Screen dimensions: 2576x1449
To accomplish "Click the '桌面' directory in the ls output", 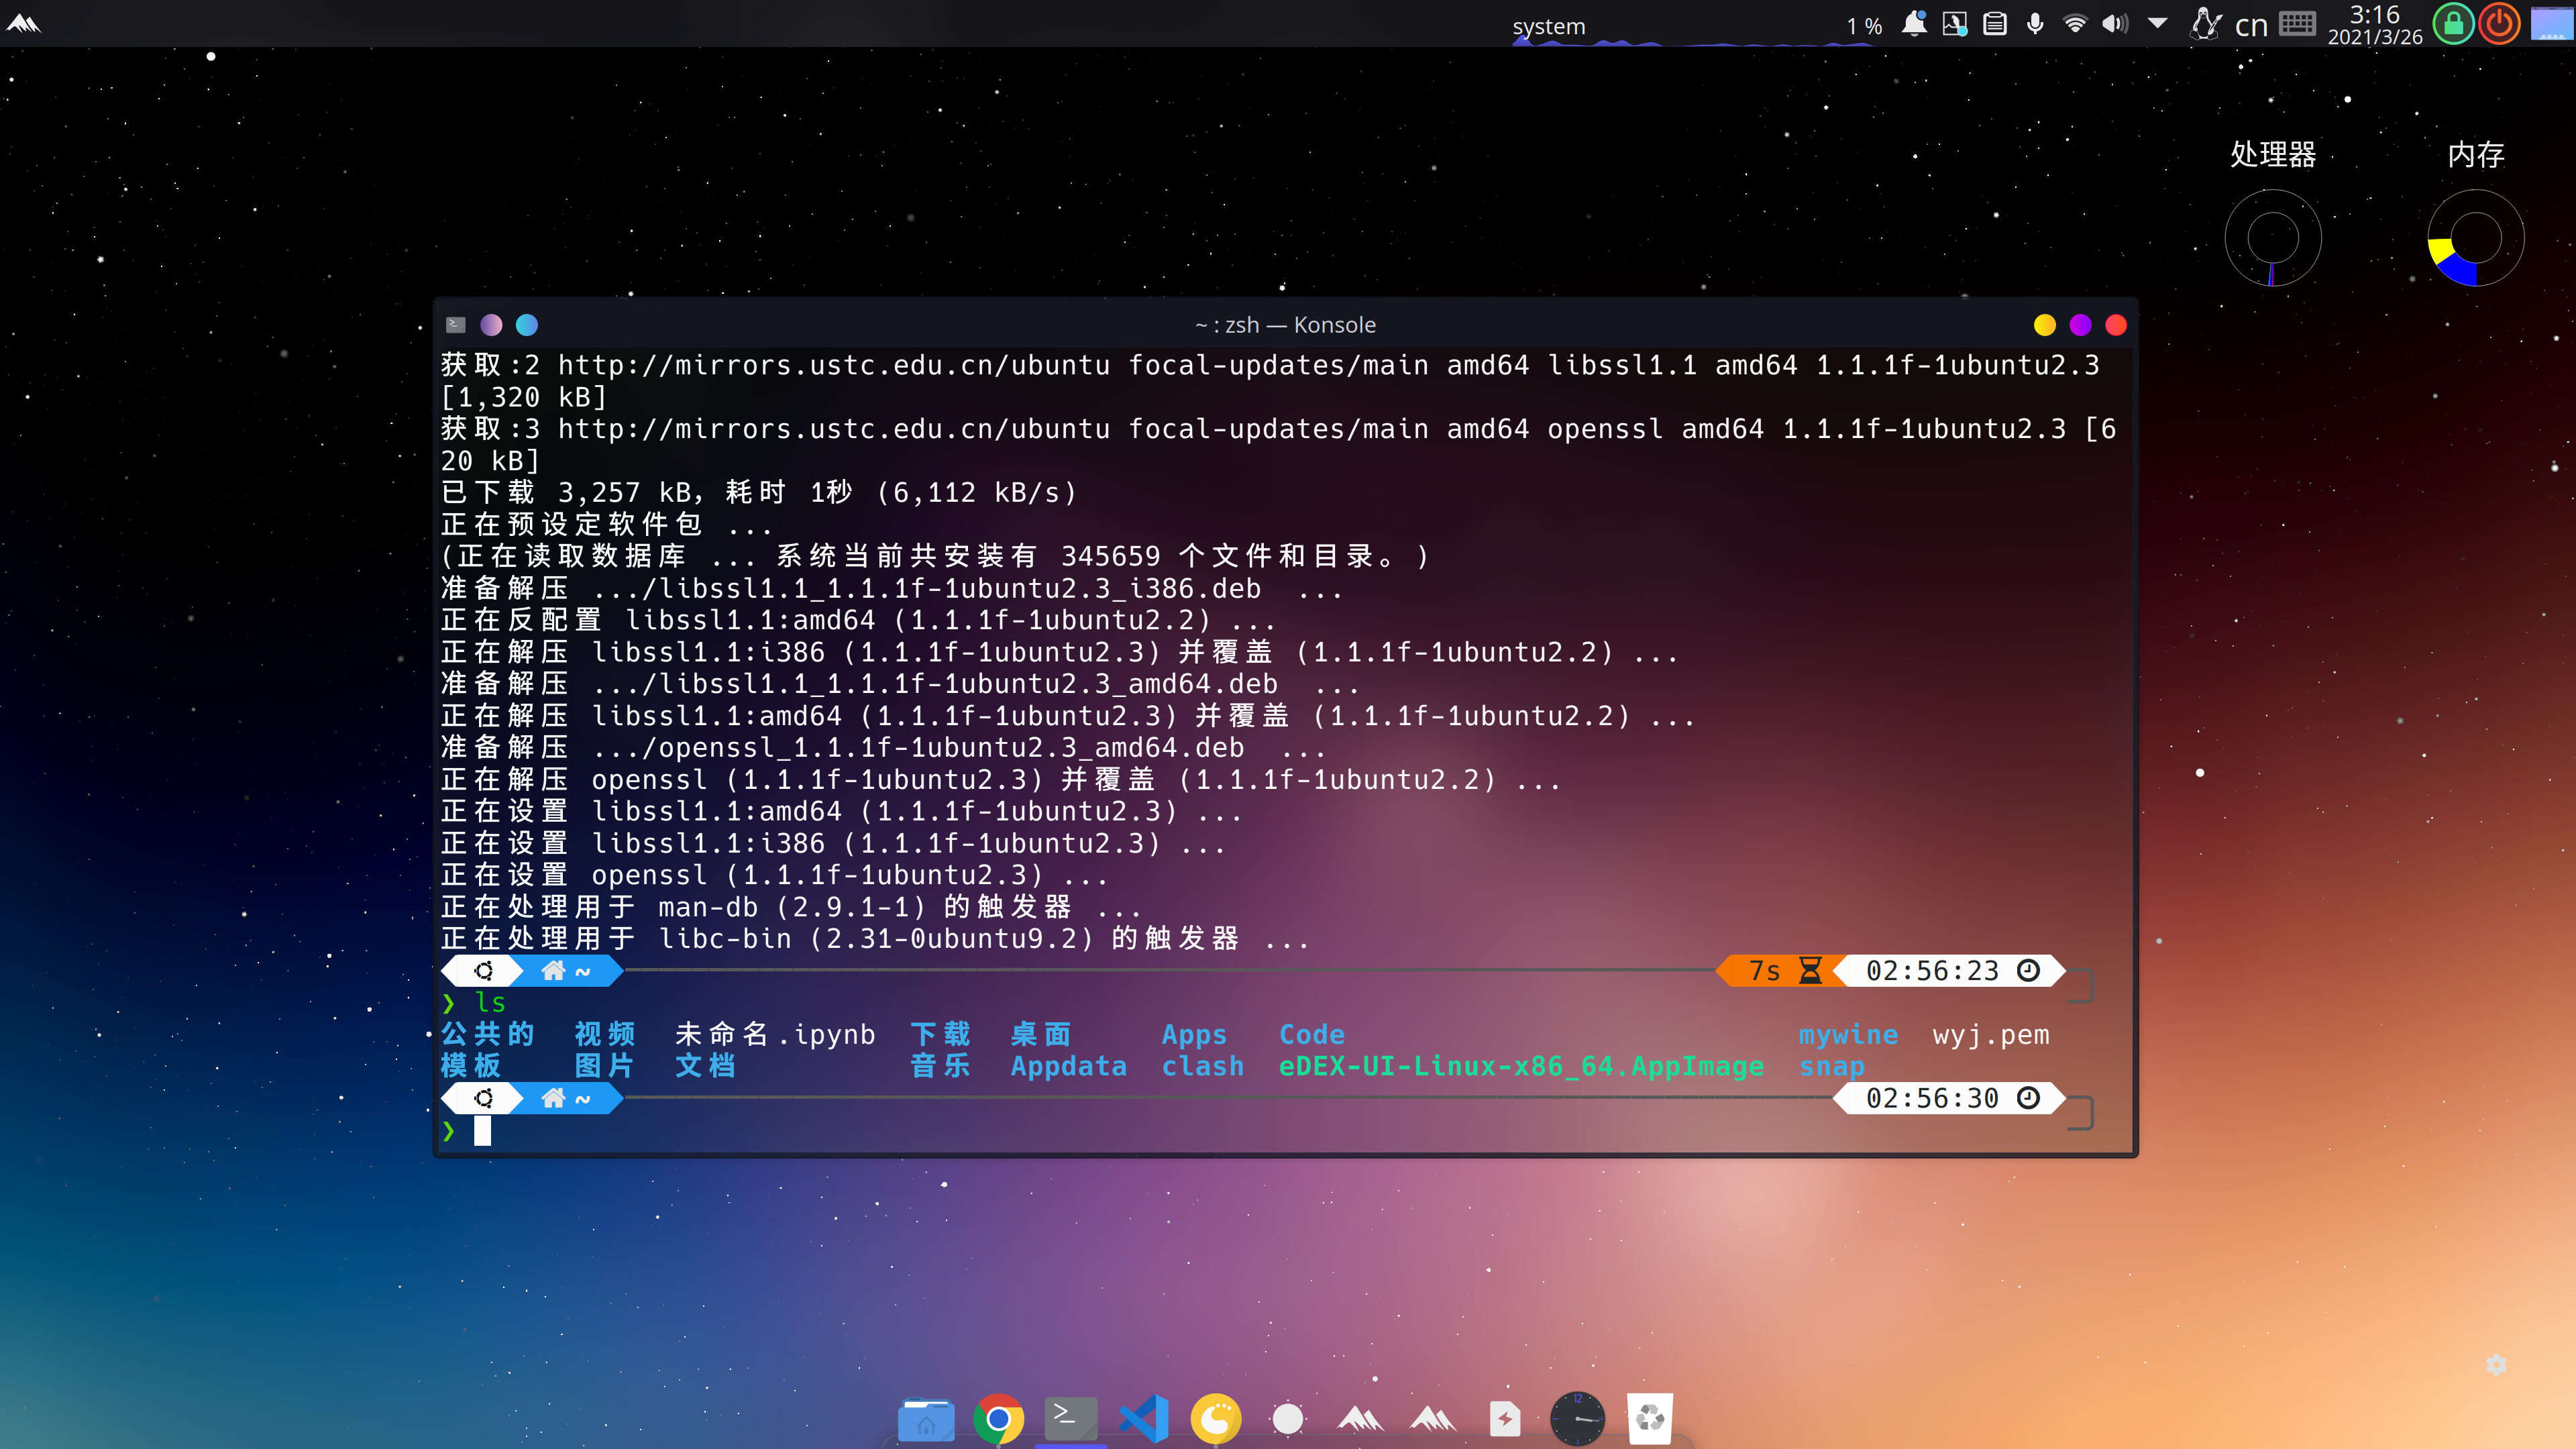I will (x=1041, y=1034).
